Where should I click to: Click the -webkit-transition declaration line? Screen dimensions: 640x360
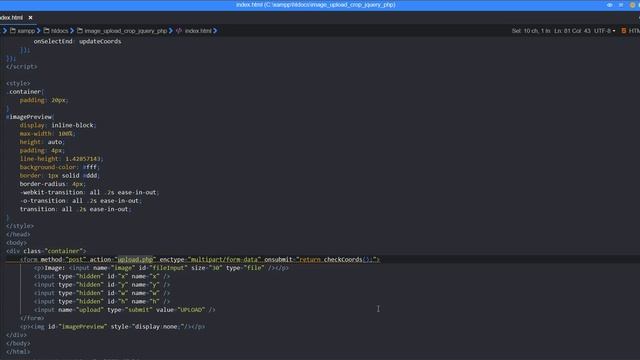[x=89, y=193]
